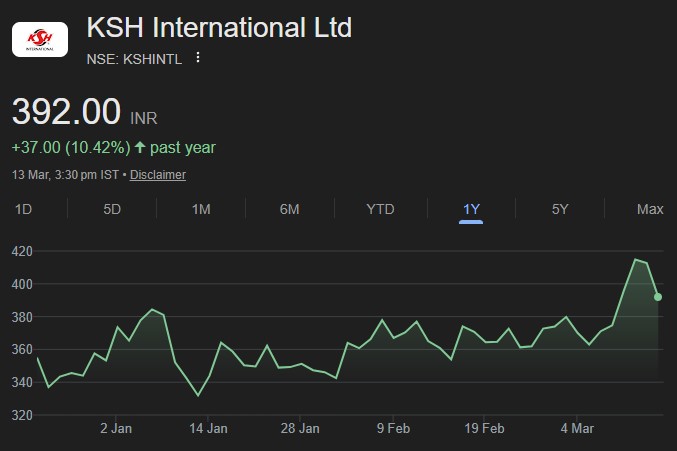This screenshot has height=451, width=677.
Task: Open the three-dot options menu beside KSHINTL
Action: (x=198, y=57)
